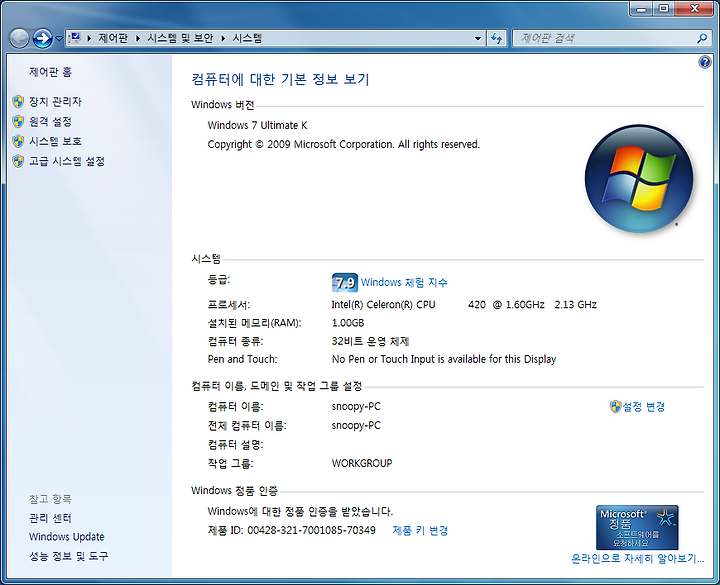This screenshot has width=720, height=585.
Task: Click 32비트 운영 체제 value
Action: pos(370,342)
